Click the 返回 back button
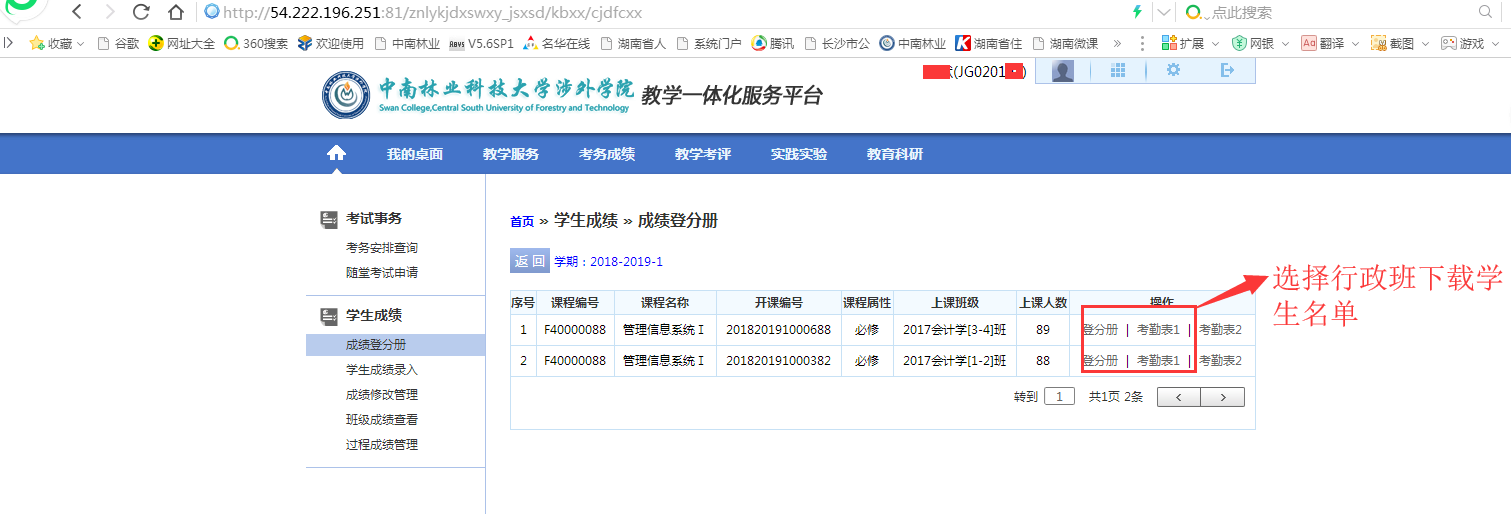 [x=530, y=261]
